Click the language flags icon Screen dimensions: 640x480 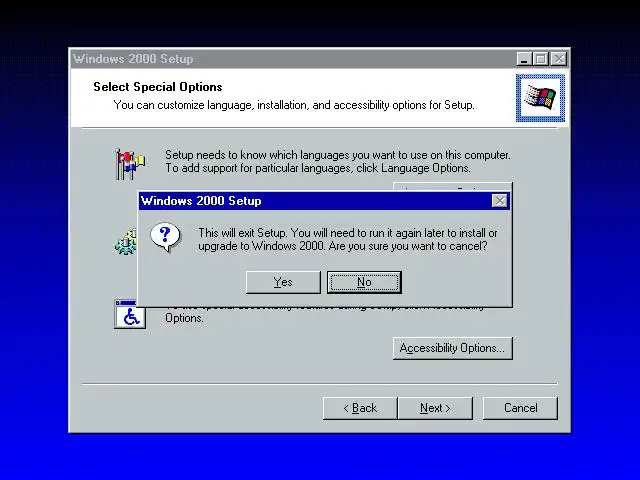click(129, 164)
